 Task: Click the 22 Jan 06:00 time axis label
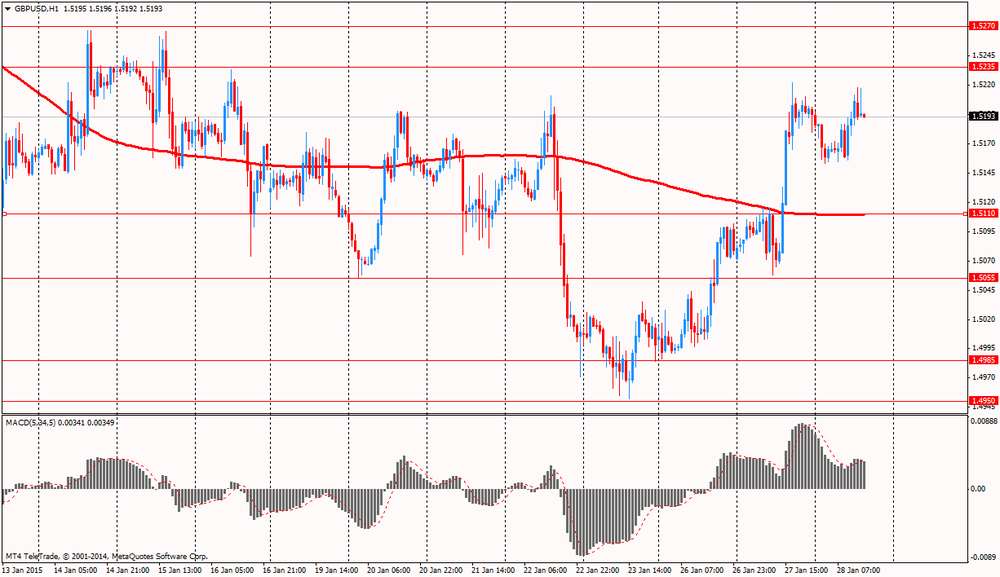(x=546, y=570)
